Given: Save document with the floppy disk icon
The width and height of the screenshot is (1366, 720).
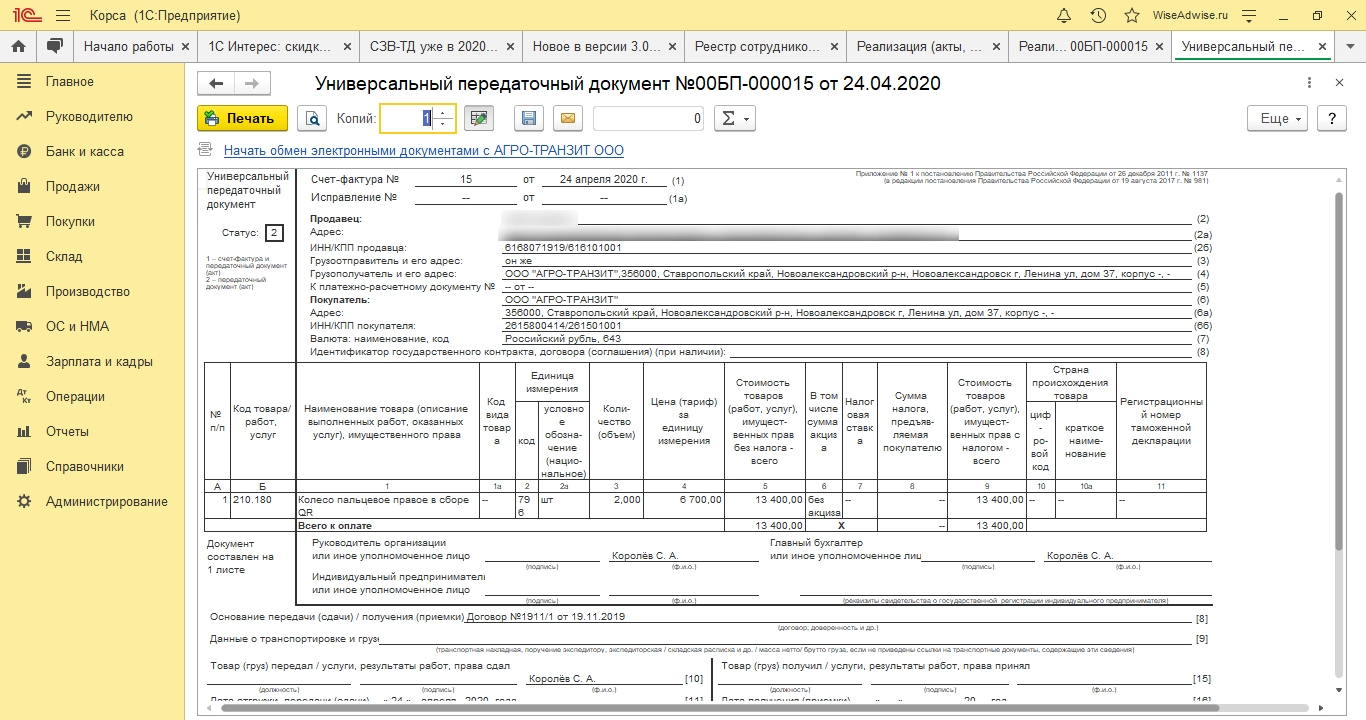Looking at the screenshot, I should point(529,118).
